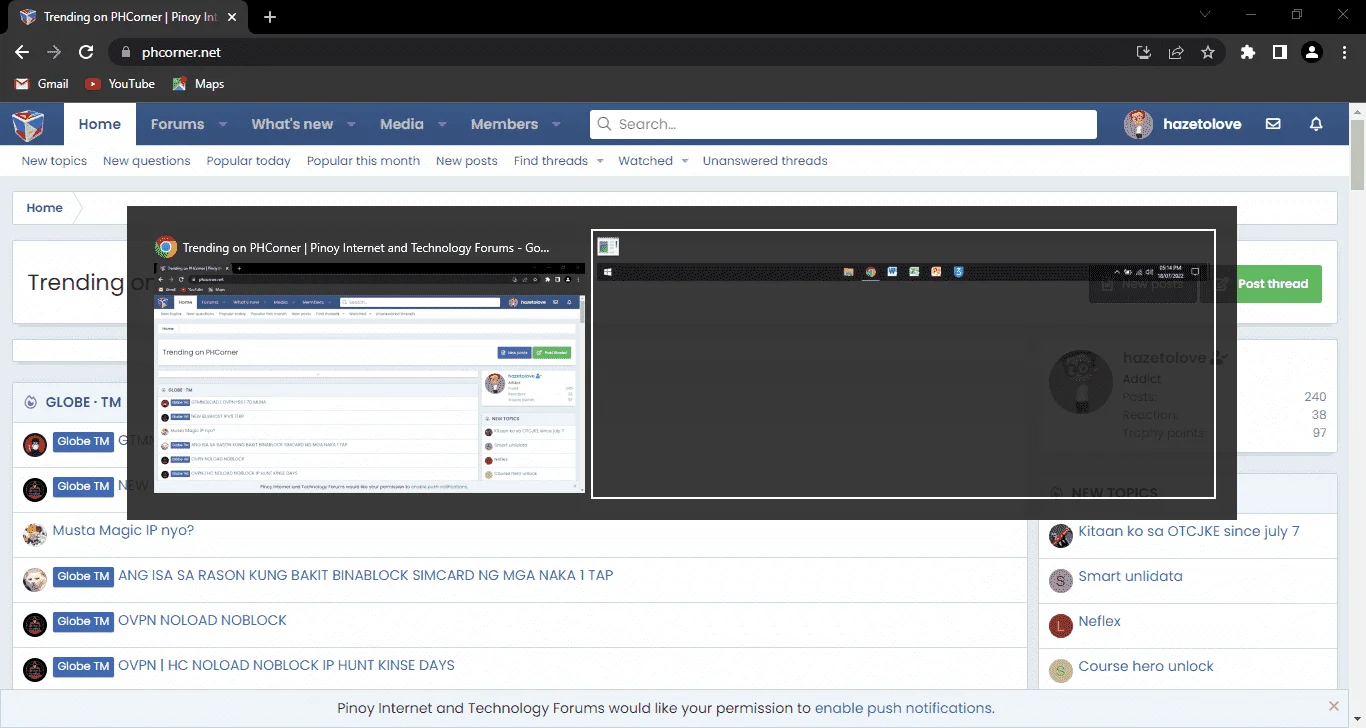1366x728 pixels.
Task: Click the avatar beside Musta Magic IP nyo?
Action: coord(35,534)
